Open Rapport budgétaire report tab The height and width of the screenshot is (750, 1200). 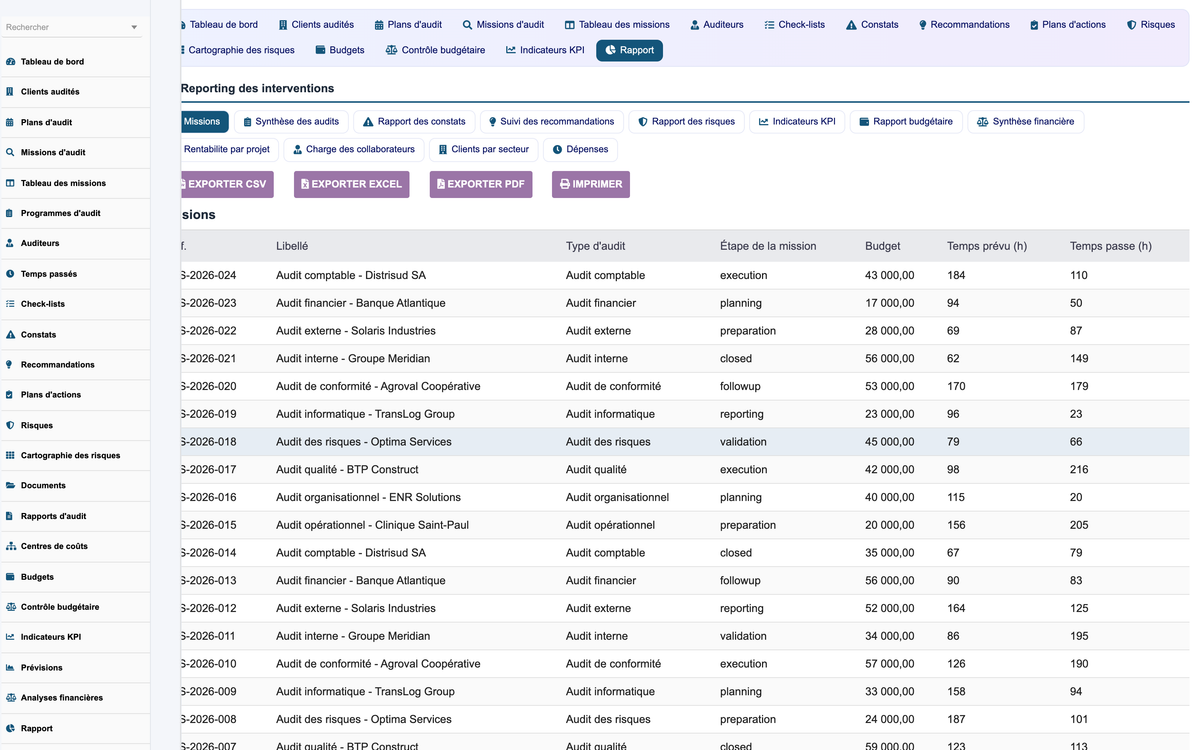point(907,122)
